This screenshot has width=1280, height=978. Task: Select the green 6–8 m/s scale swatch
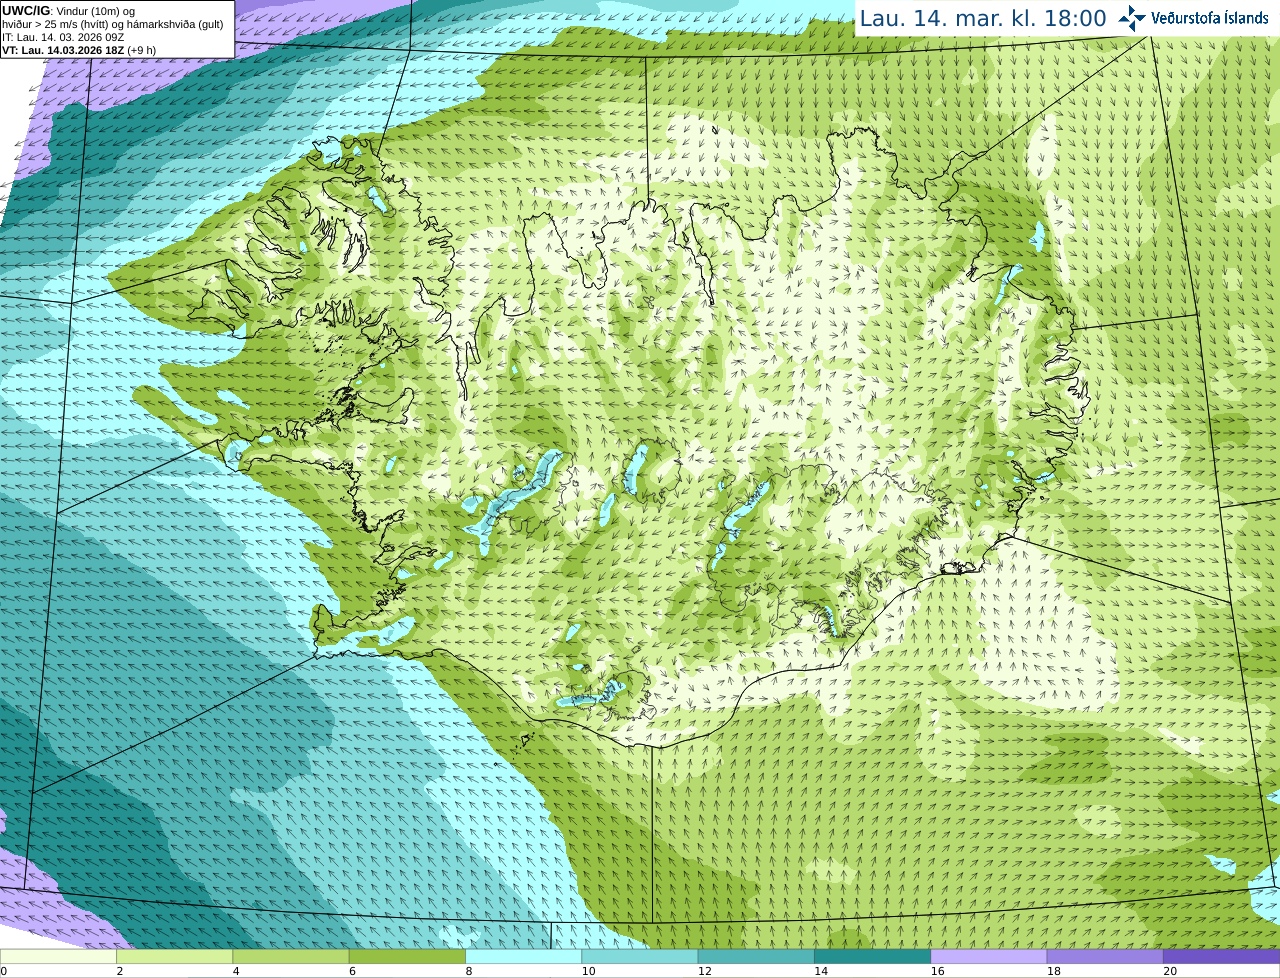[x=407, y=956]
